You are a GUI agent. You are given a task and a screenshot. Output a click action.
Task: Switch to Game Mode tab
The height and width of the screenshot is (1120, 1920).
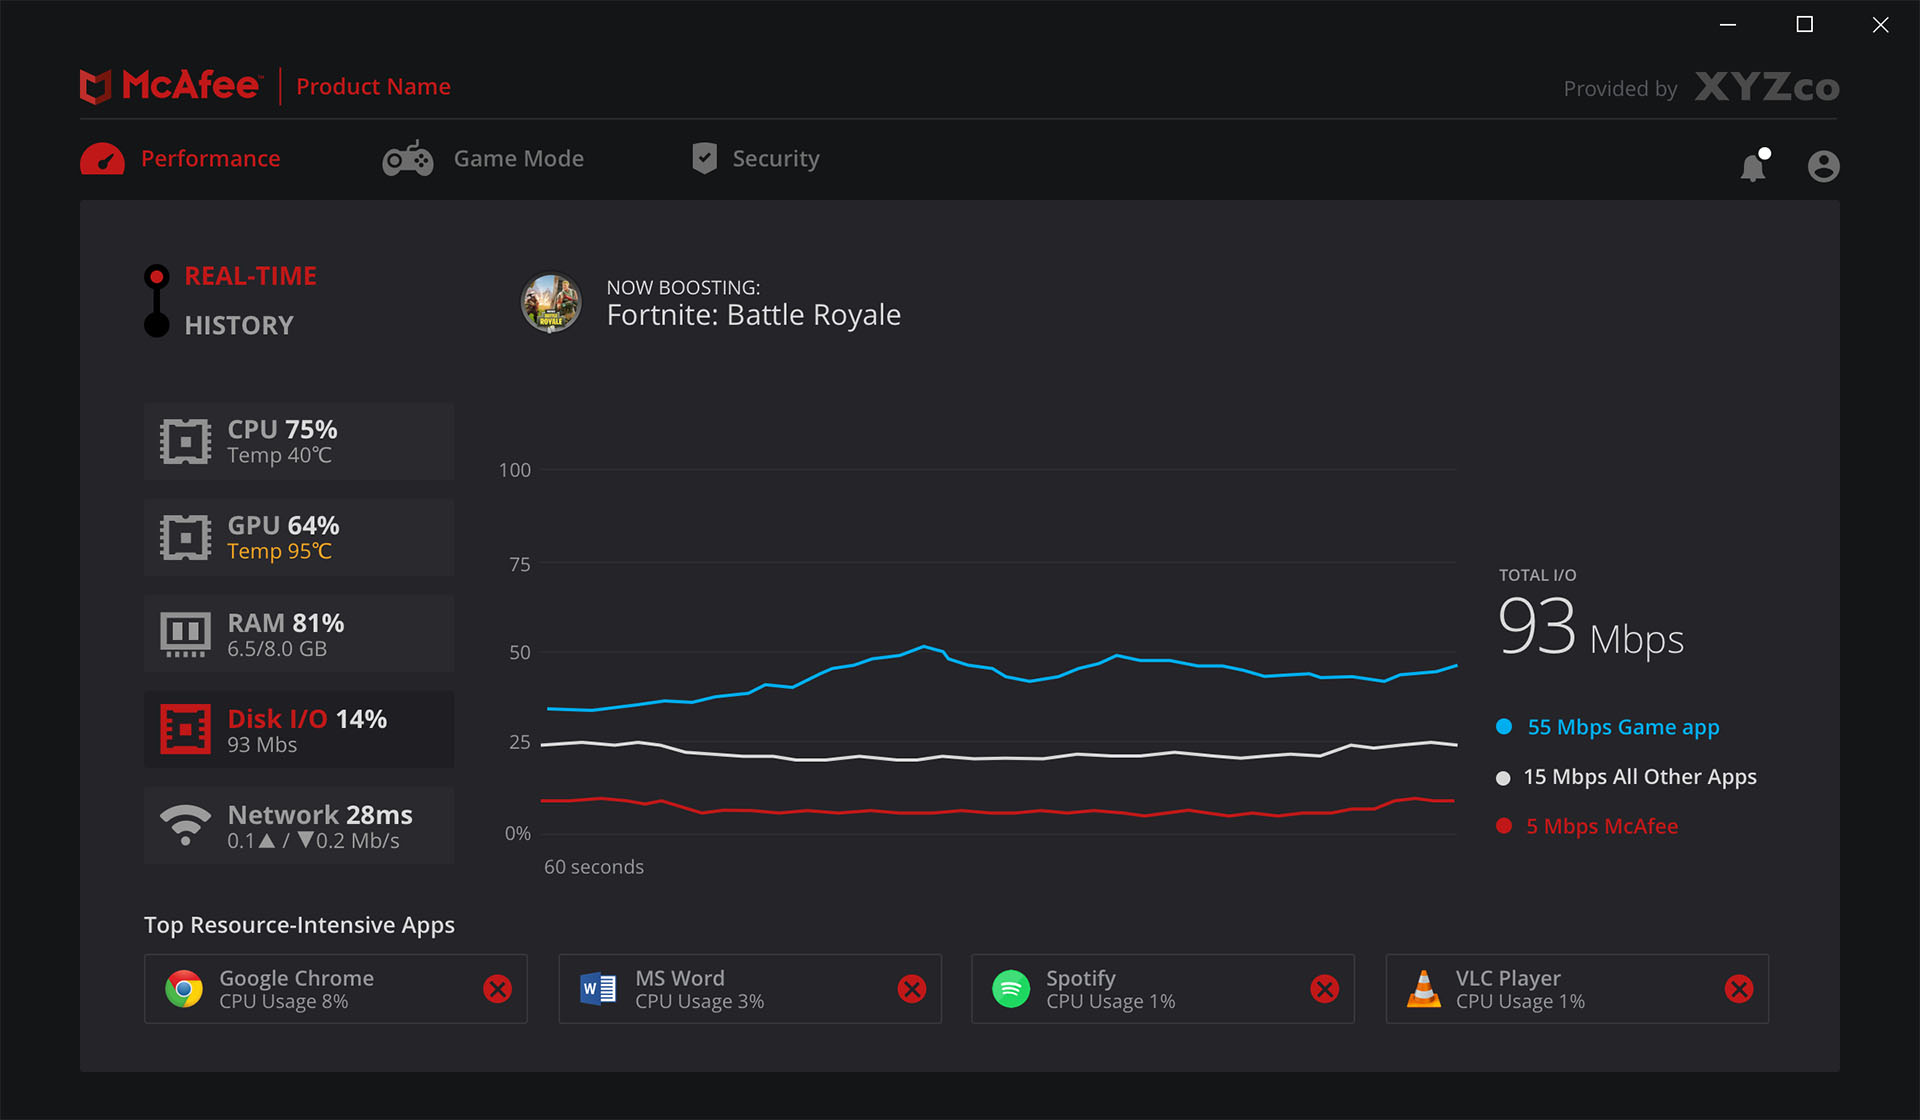coord(483,159)
